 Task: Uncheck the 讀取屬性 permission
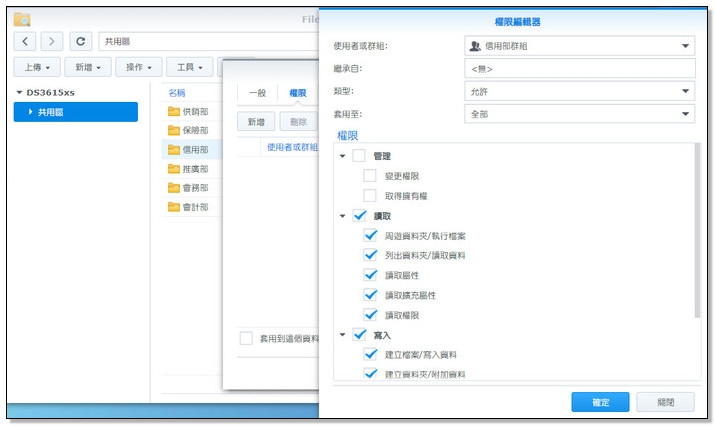pyautogui.click(x=370, y=275)
